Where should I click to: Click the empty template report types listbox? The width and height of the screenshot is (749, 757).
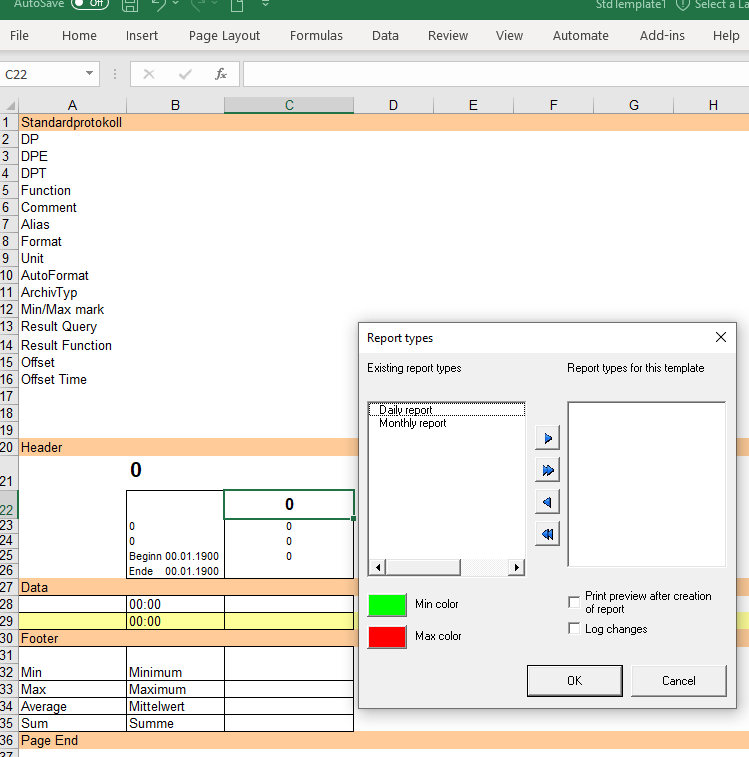point(647,484)
